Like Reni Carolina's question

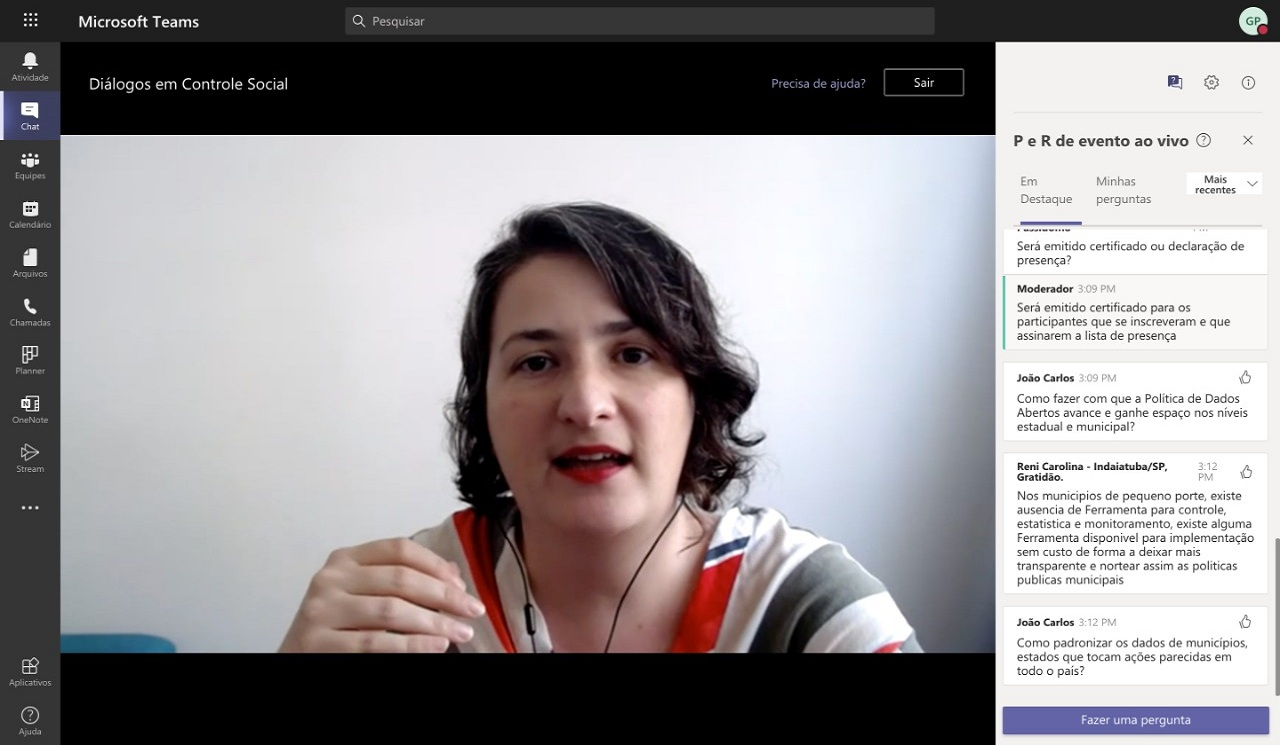click(x=1246, y=472)
